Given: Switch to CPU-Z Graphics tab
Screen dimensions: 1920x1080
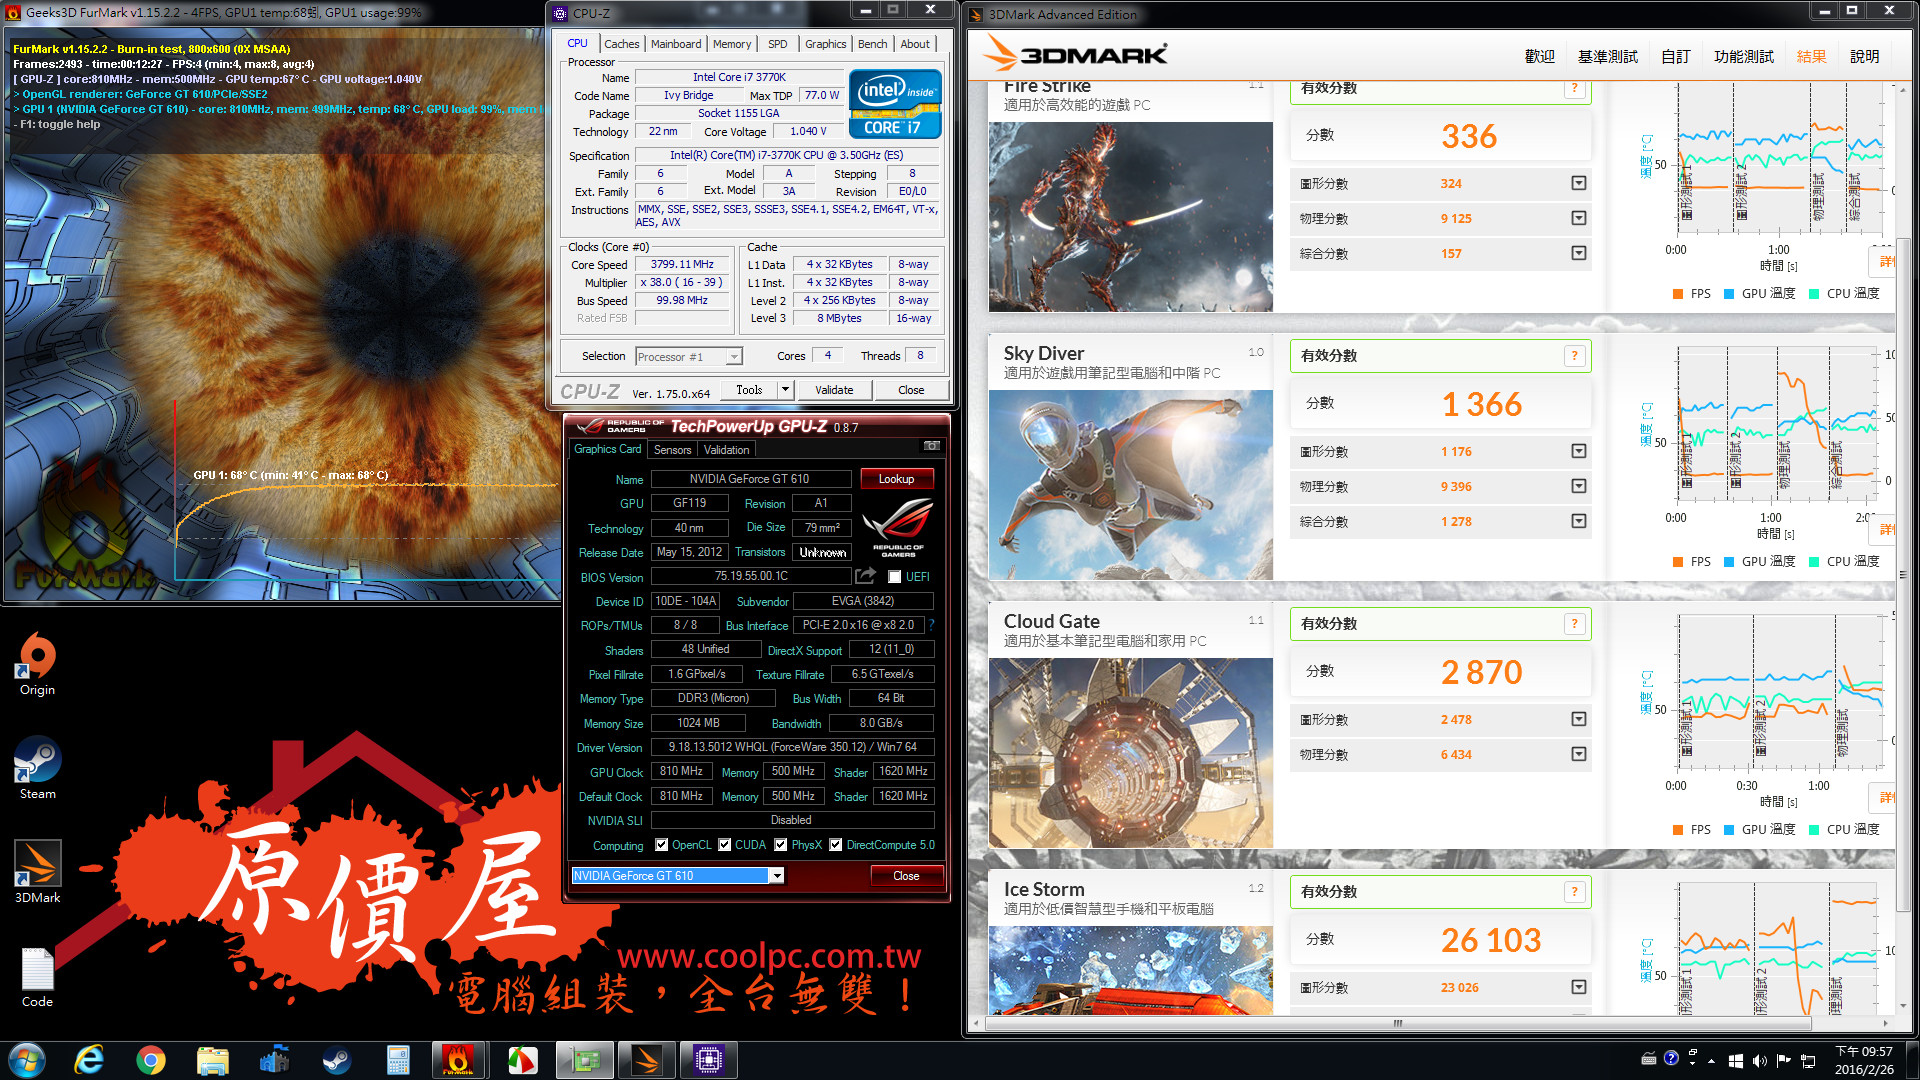Looking at the screenshot, I should click(825, 44).
